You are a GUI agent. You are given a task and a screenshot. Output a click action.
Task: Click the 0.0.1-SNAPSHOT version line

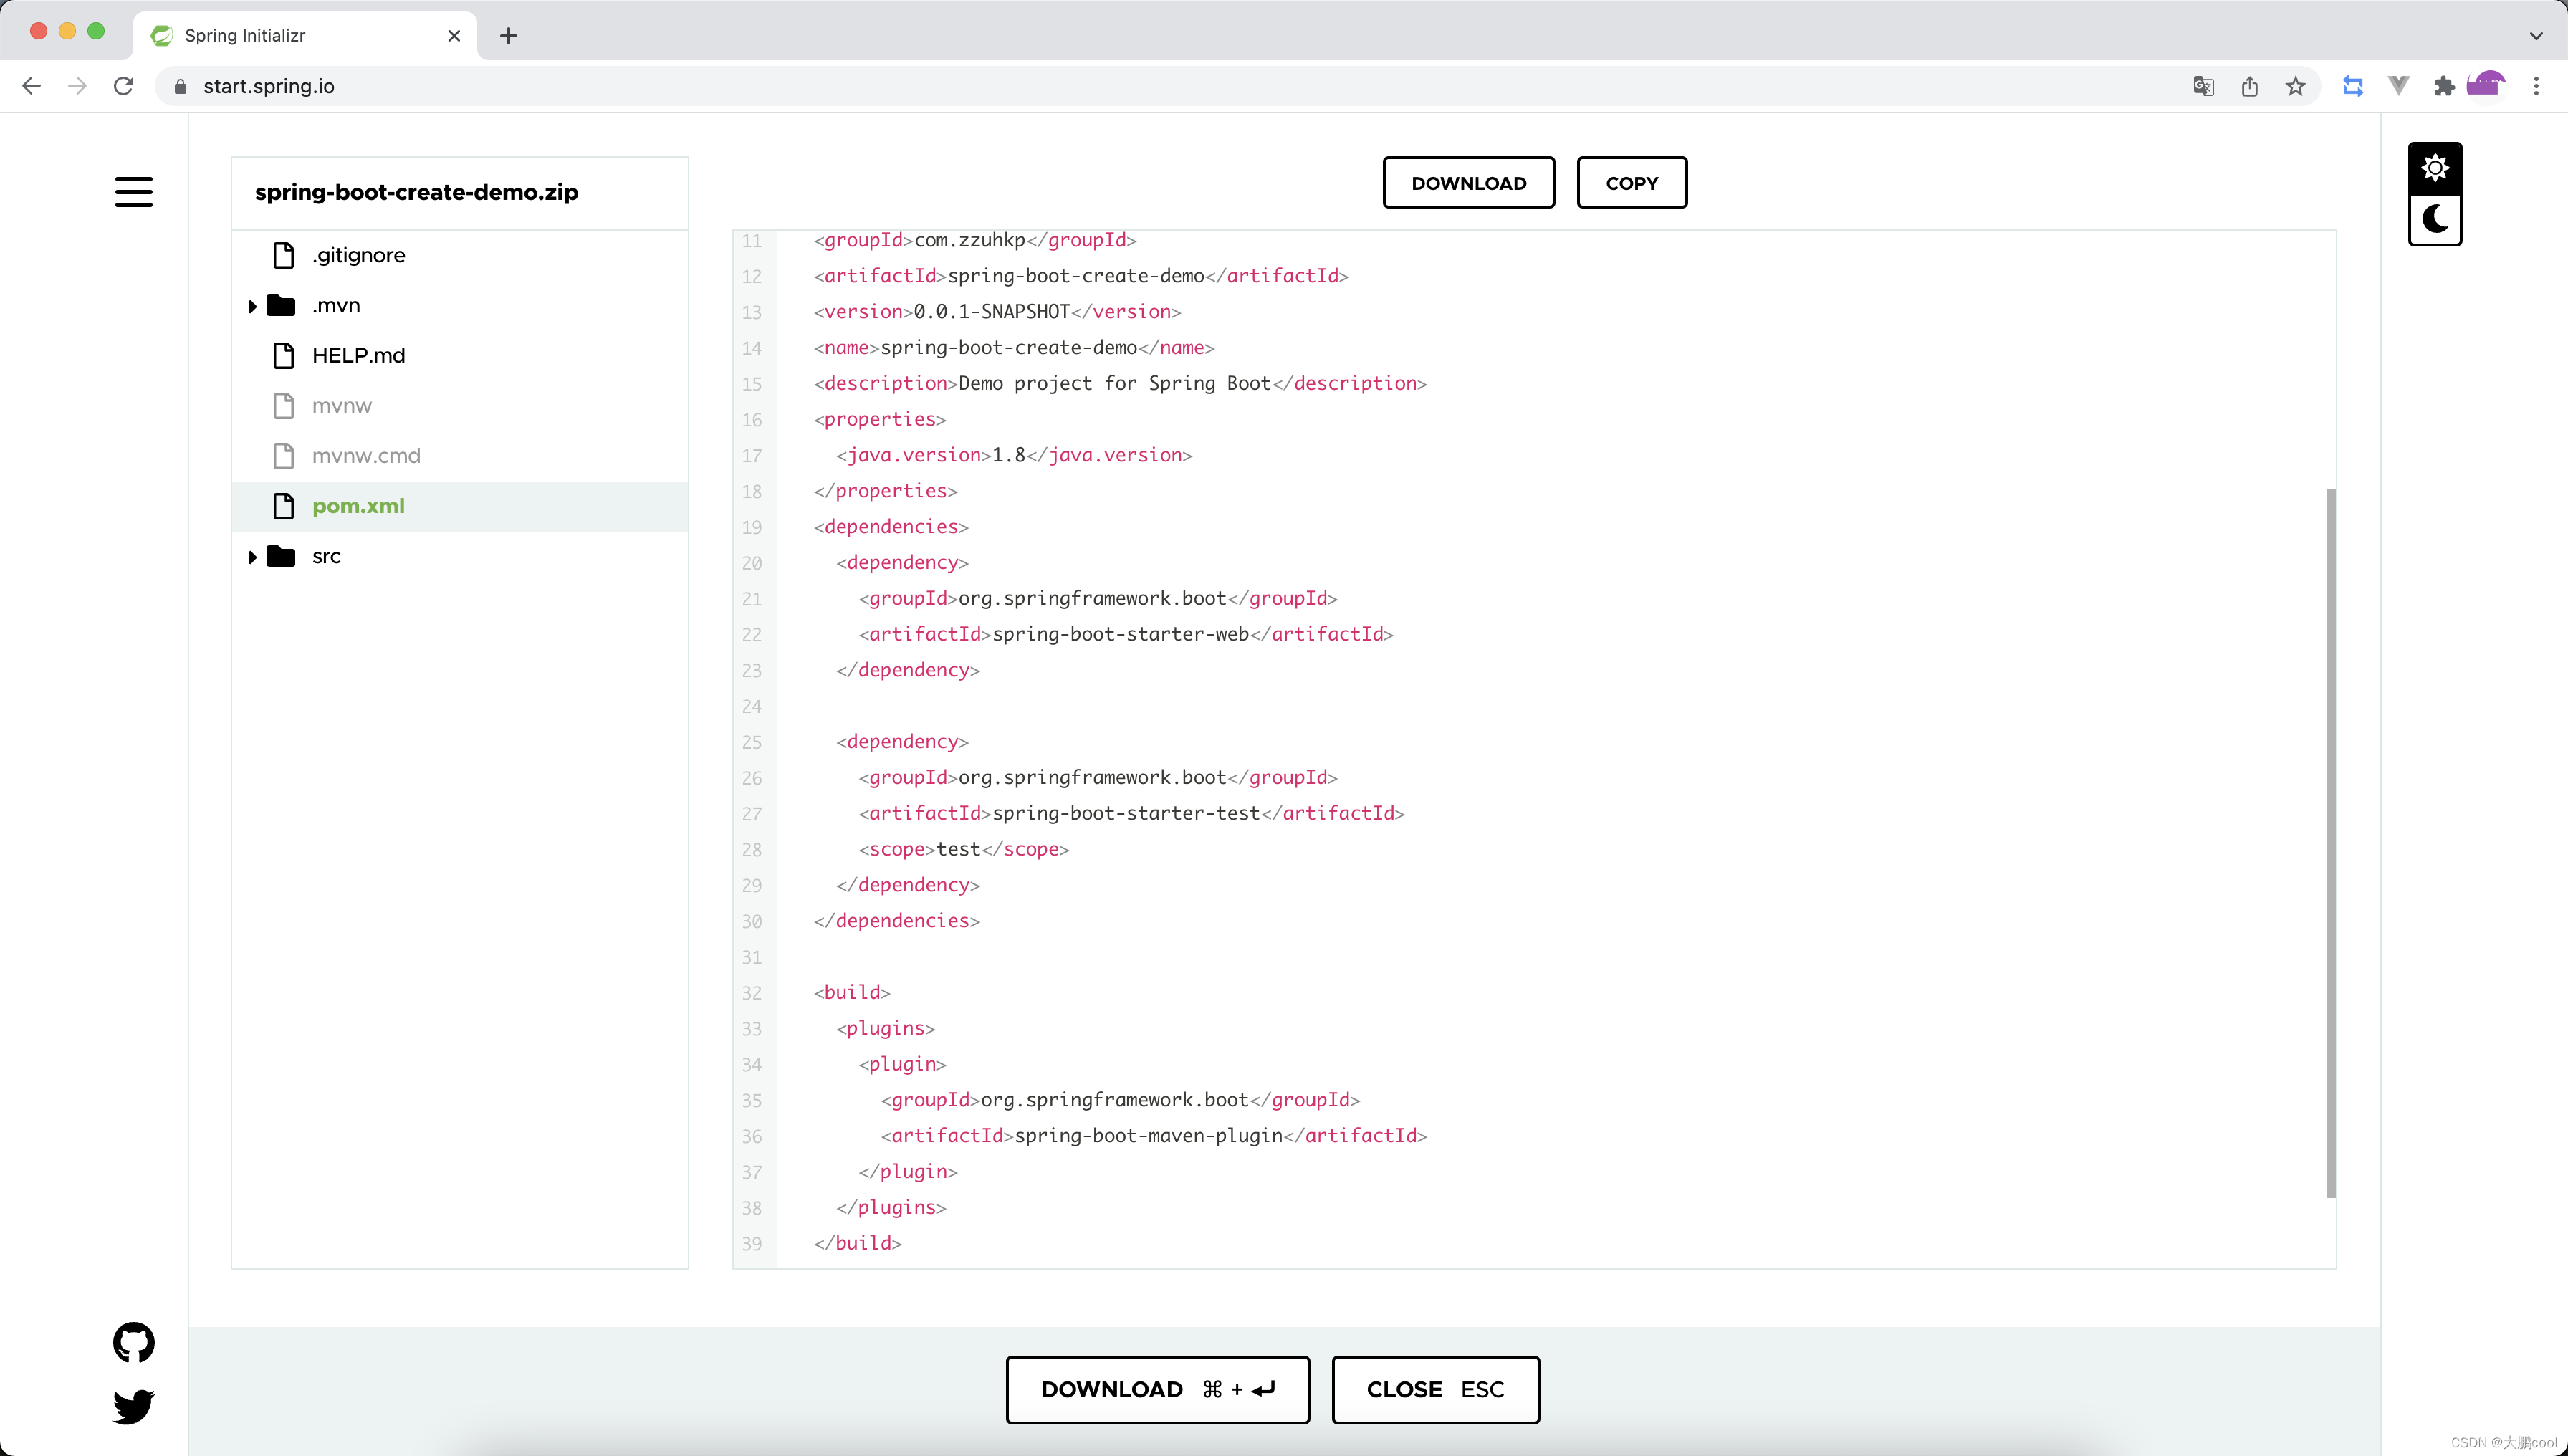point(997,312)
